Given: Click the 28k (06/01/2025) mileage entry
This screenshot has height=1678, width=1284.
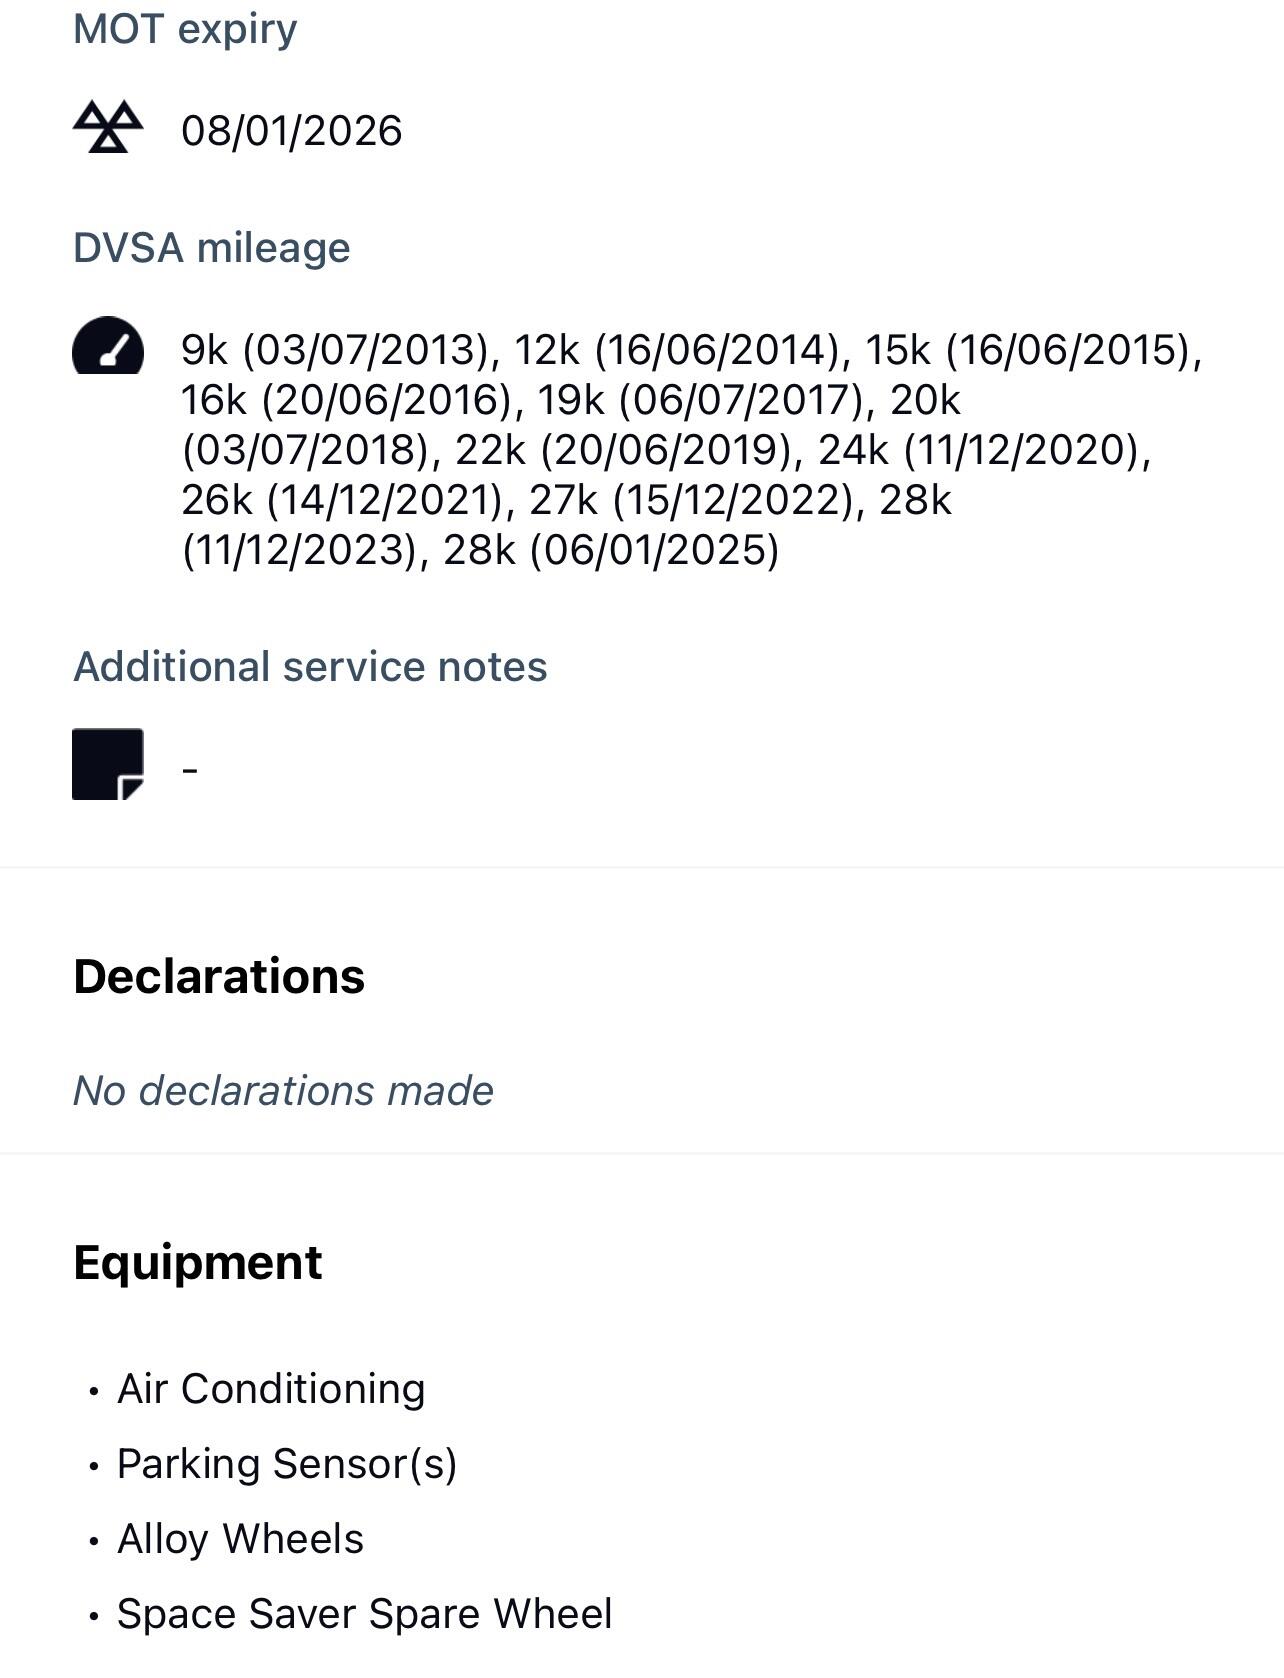Looking at the screenshot, I should coord(610,550).
